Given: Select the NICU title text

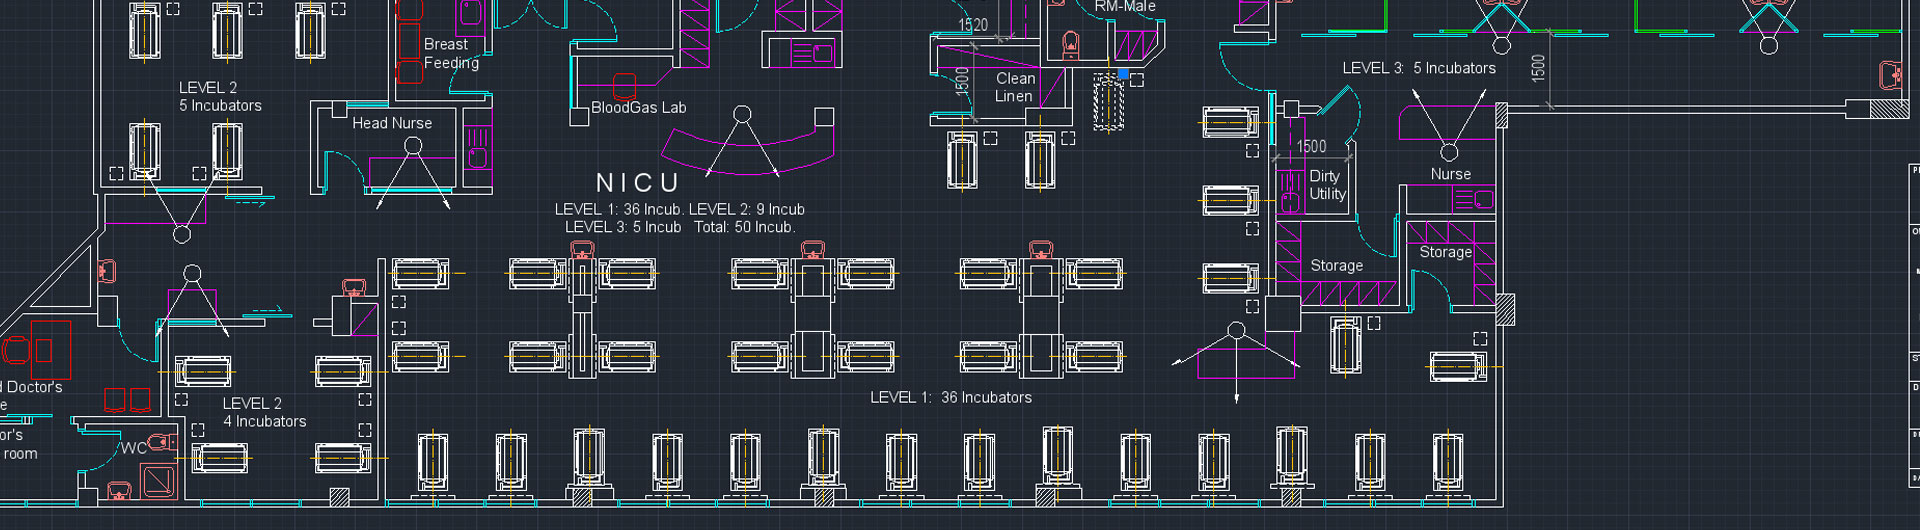Looking at the screenshot, I should 638,183.
